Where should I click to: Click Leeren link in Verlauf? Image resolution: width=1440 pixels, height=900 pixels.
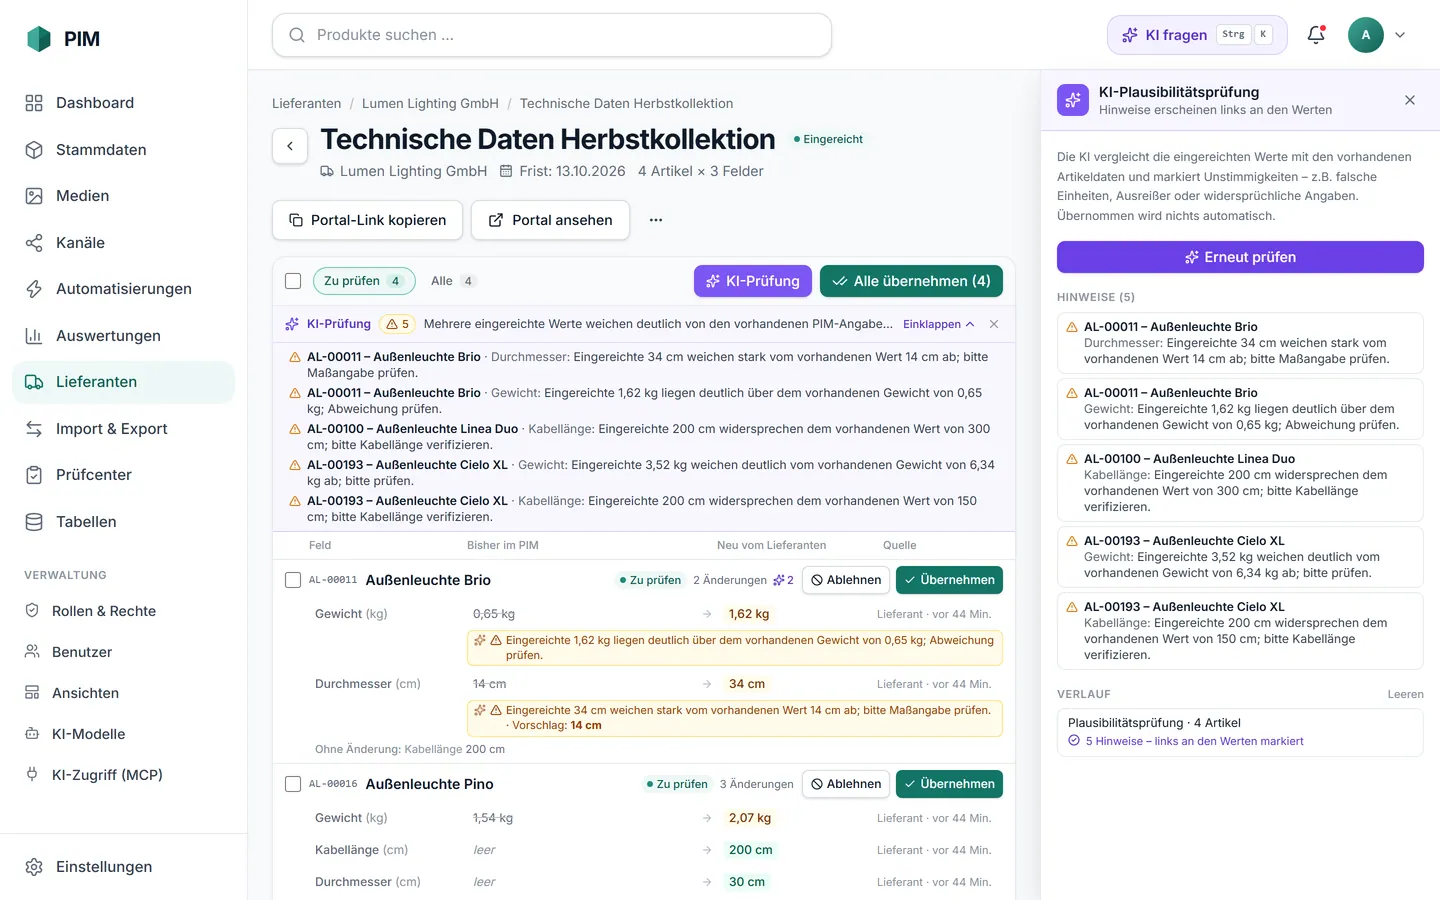point(1405,694)
